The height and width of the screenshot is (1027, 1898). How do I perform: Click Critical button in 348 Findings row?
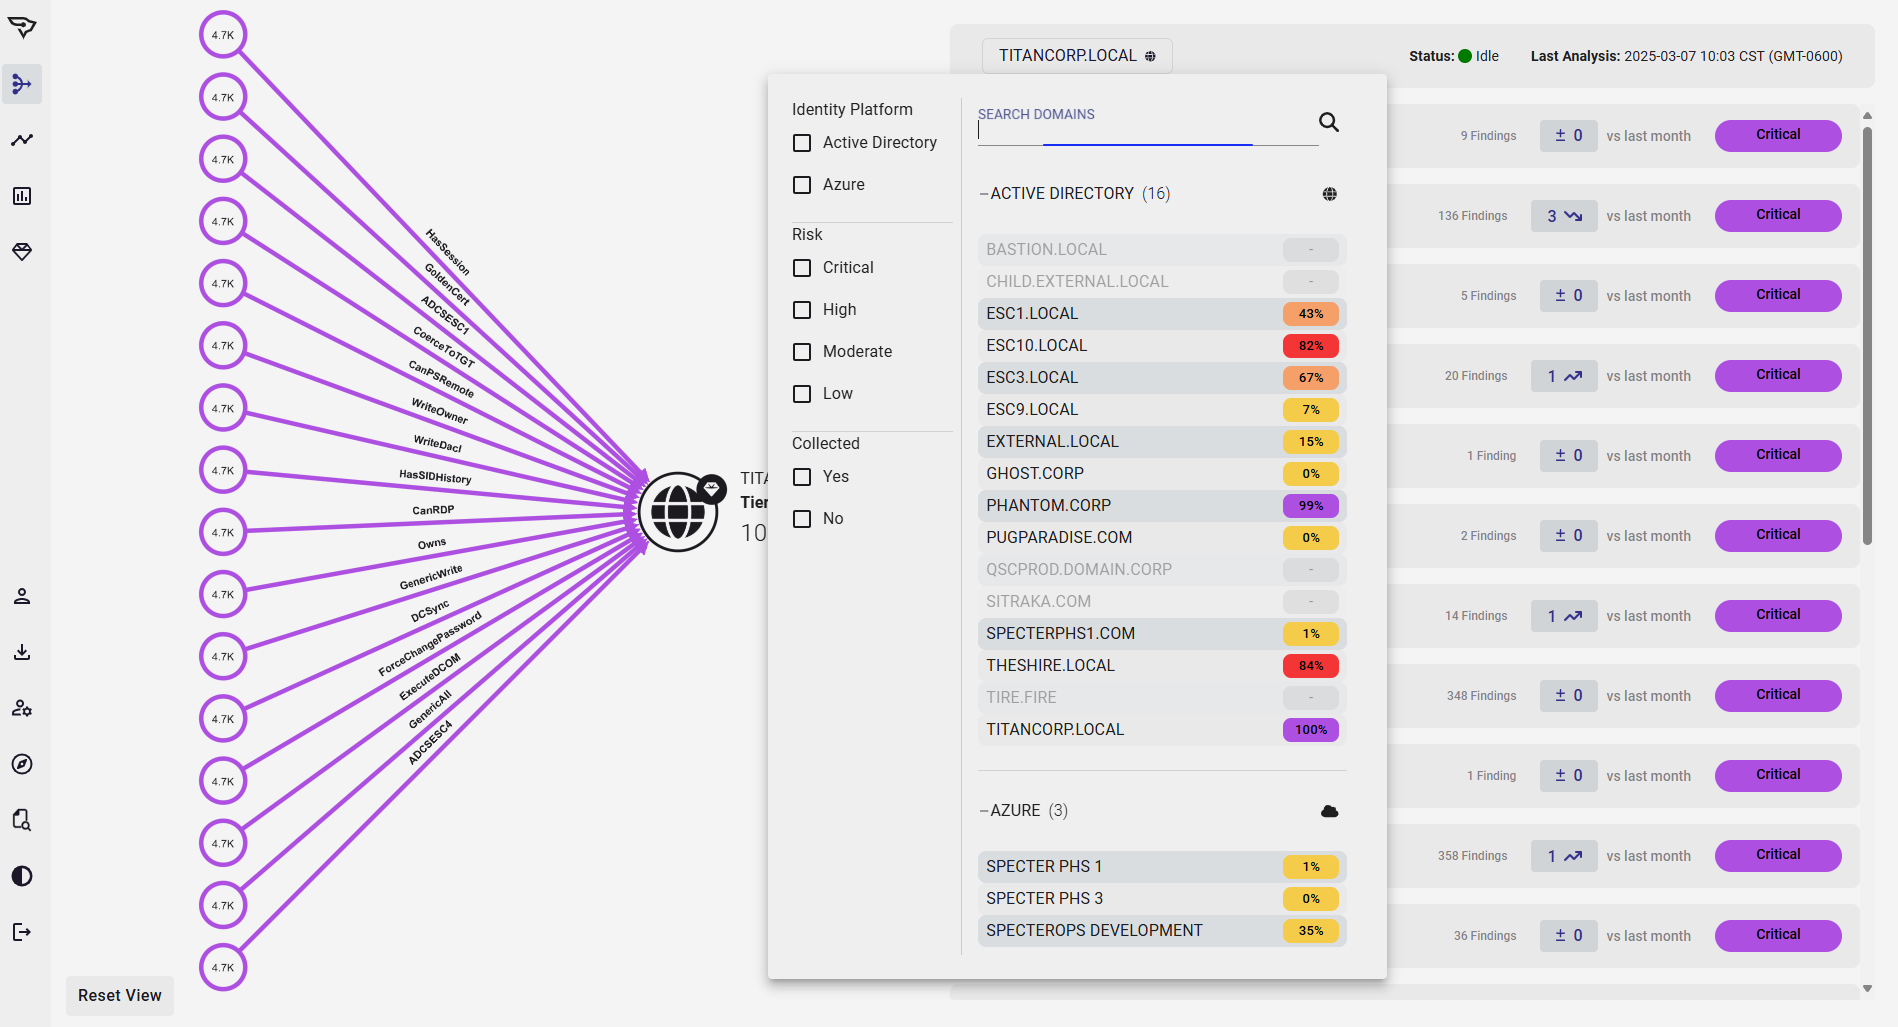click(1778, 696)
